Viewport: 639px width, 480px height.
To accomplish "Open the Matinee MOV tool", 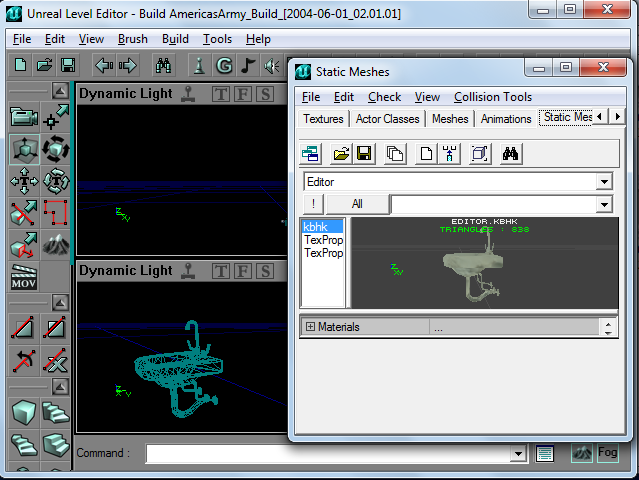I will point(24,277).
